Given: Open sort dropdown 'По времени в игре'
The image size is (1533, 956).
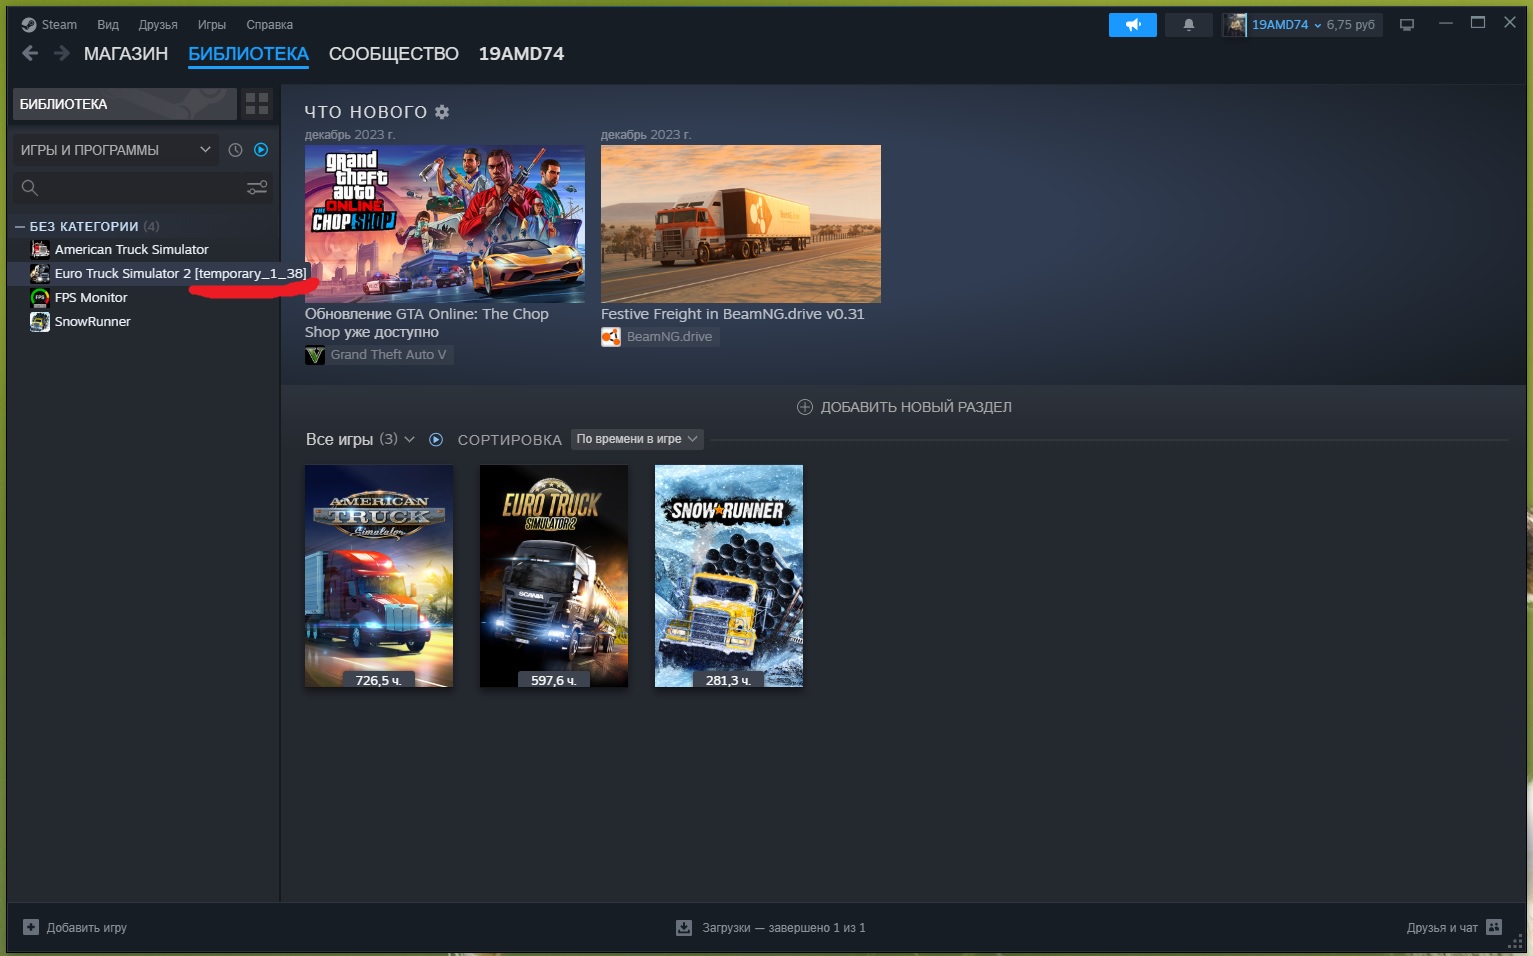Looking at the screenshot, I should [637, 439].
